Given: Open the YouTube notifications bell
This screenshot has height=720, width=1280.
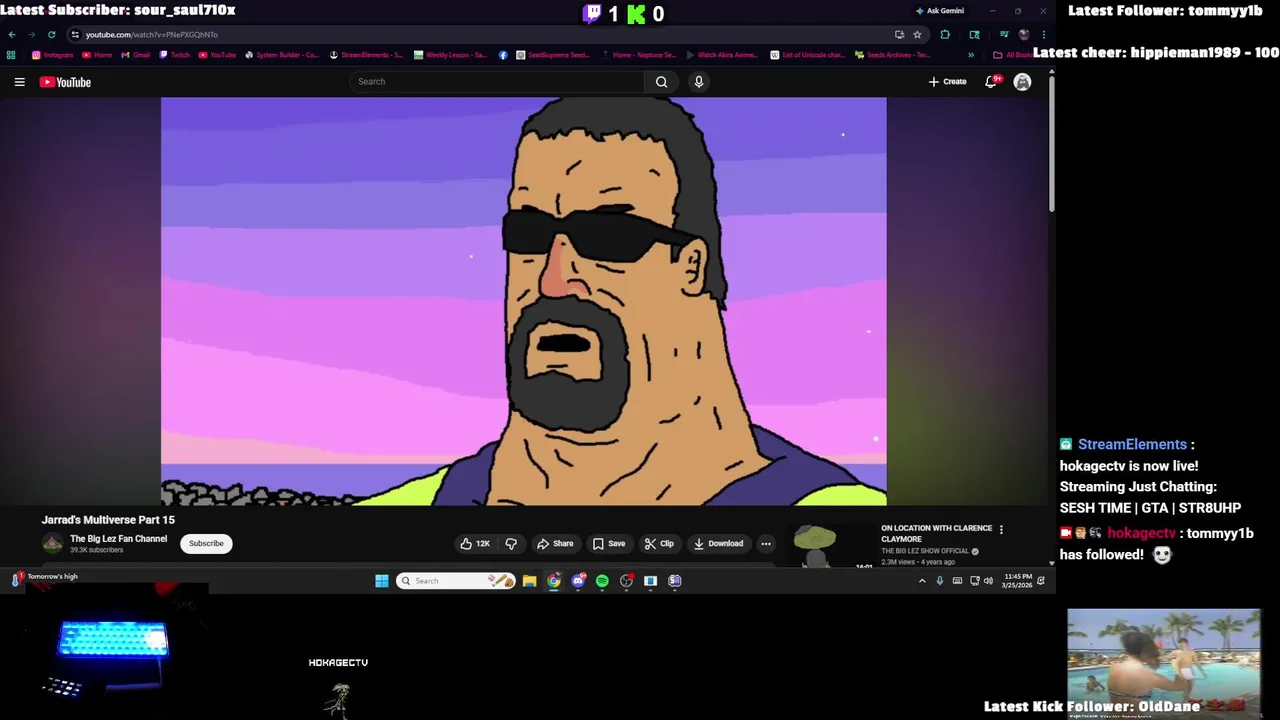Looking at the screenshot, I should click(x=991, y=82).
